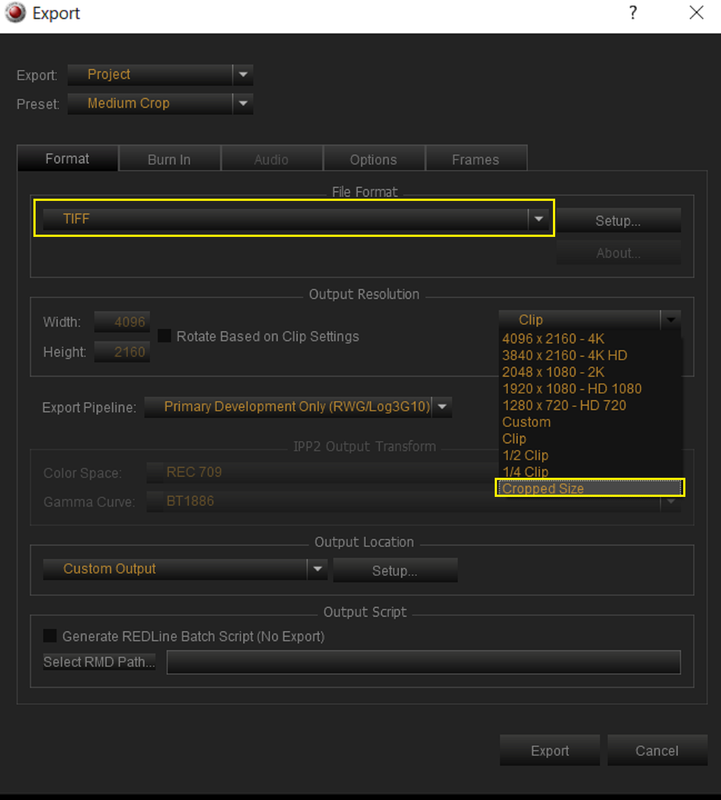Screen dimensions: 721x800
Task: Expand the Export Pipeline dropdown
Action: (x=442, y=407)
